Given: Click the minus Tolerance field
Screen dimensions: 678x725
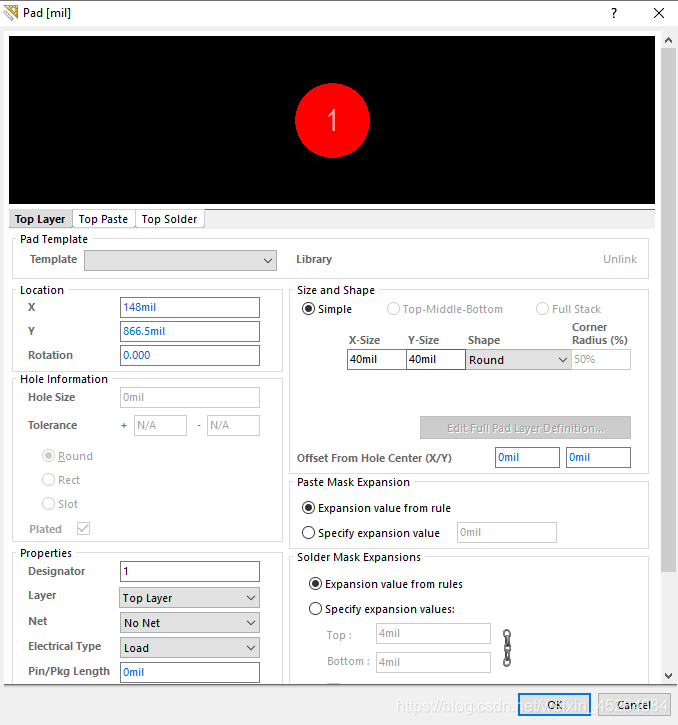Looking at the screenshot, I should (233, 425).
